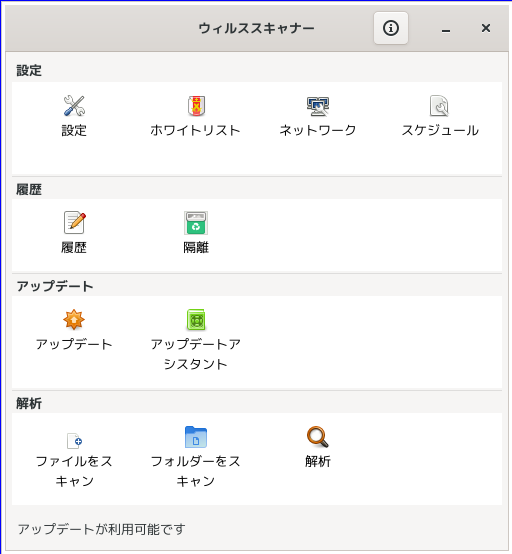
Task: Open the 隔離 green recycle box icon
Action: coord(196,223)
